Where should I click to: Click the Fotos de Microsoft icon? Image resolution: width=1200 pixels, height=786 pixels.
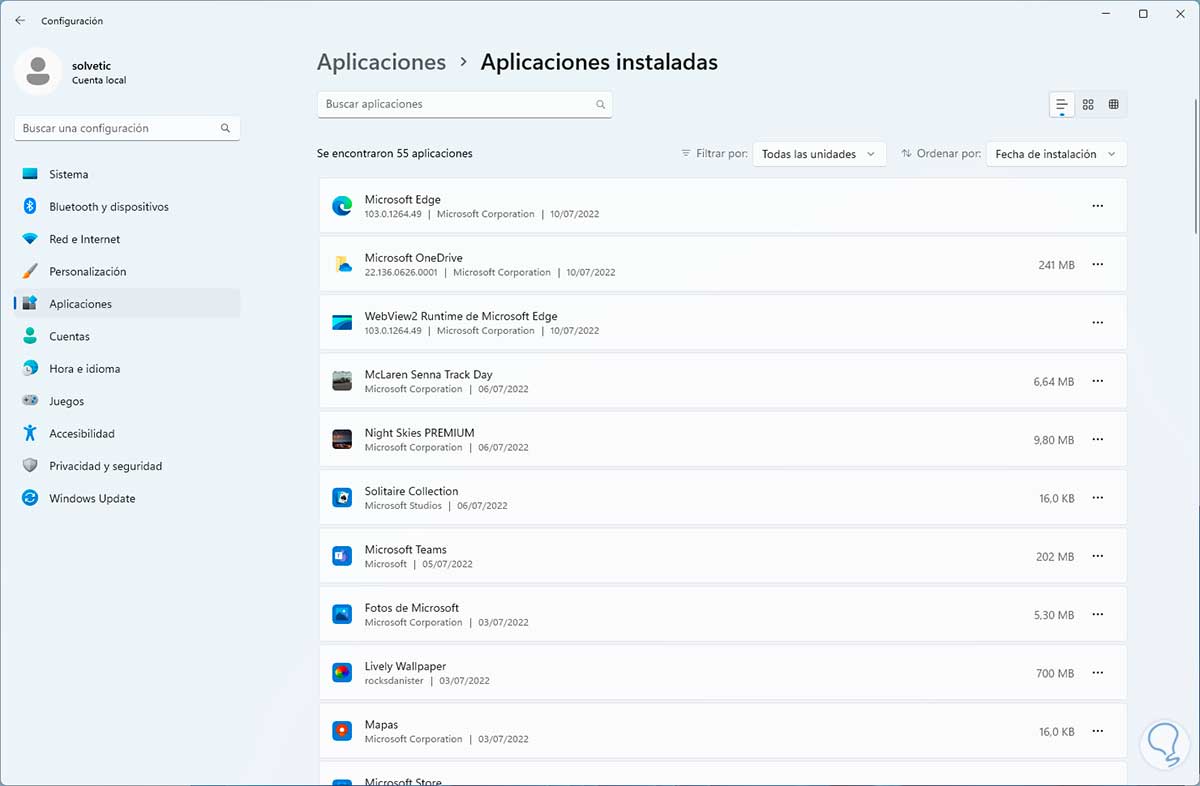(x=342, y=615)
